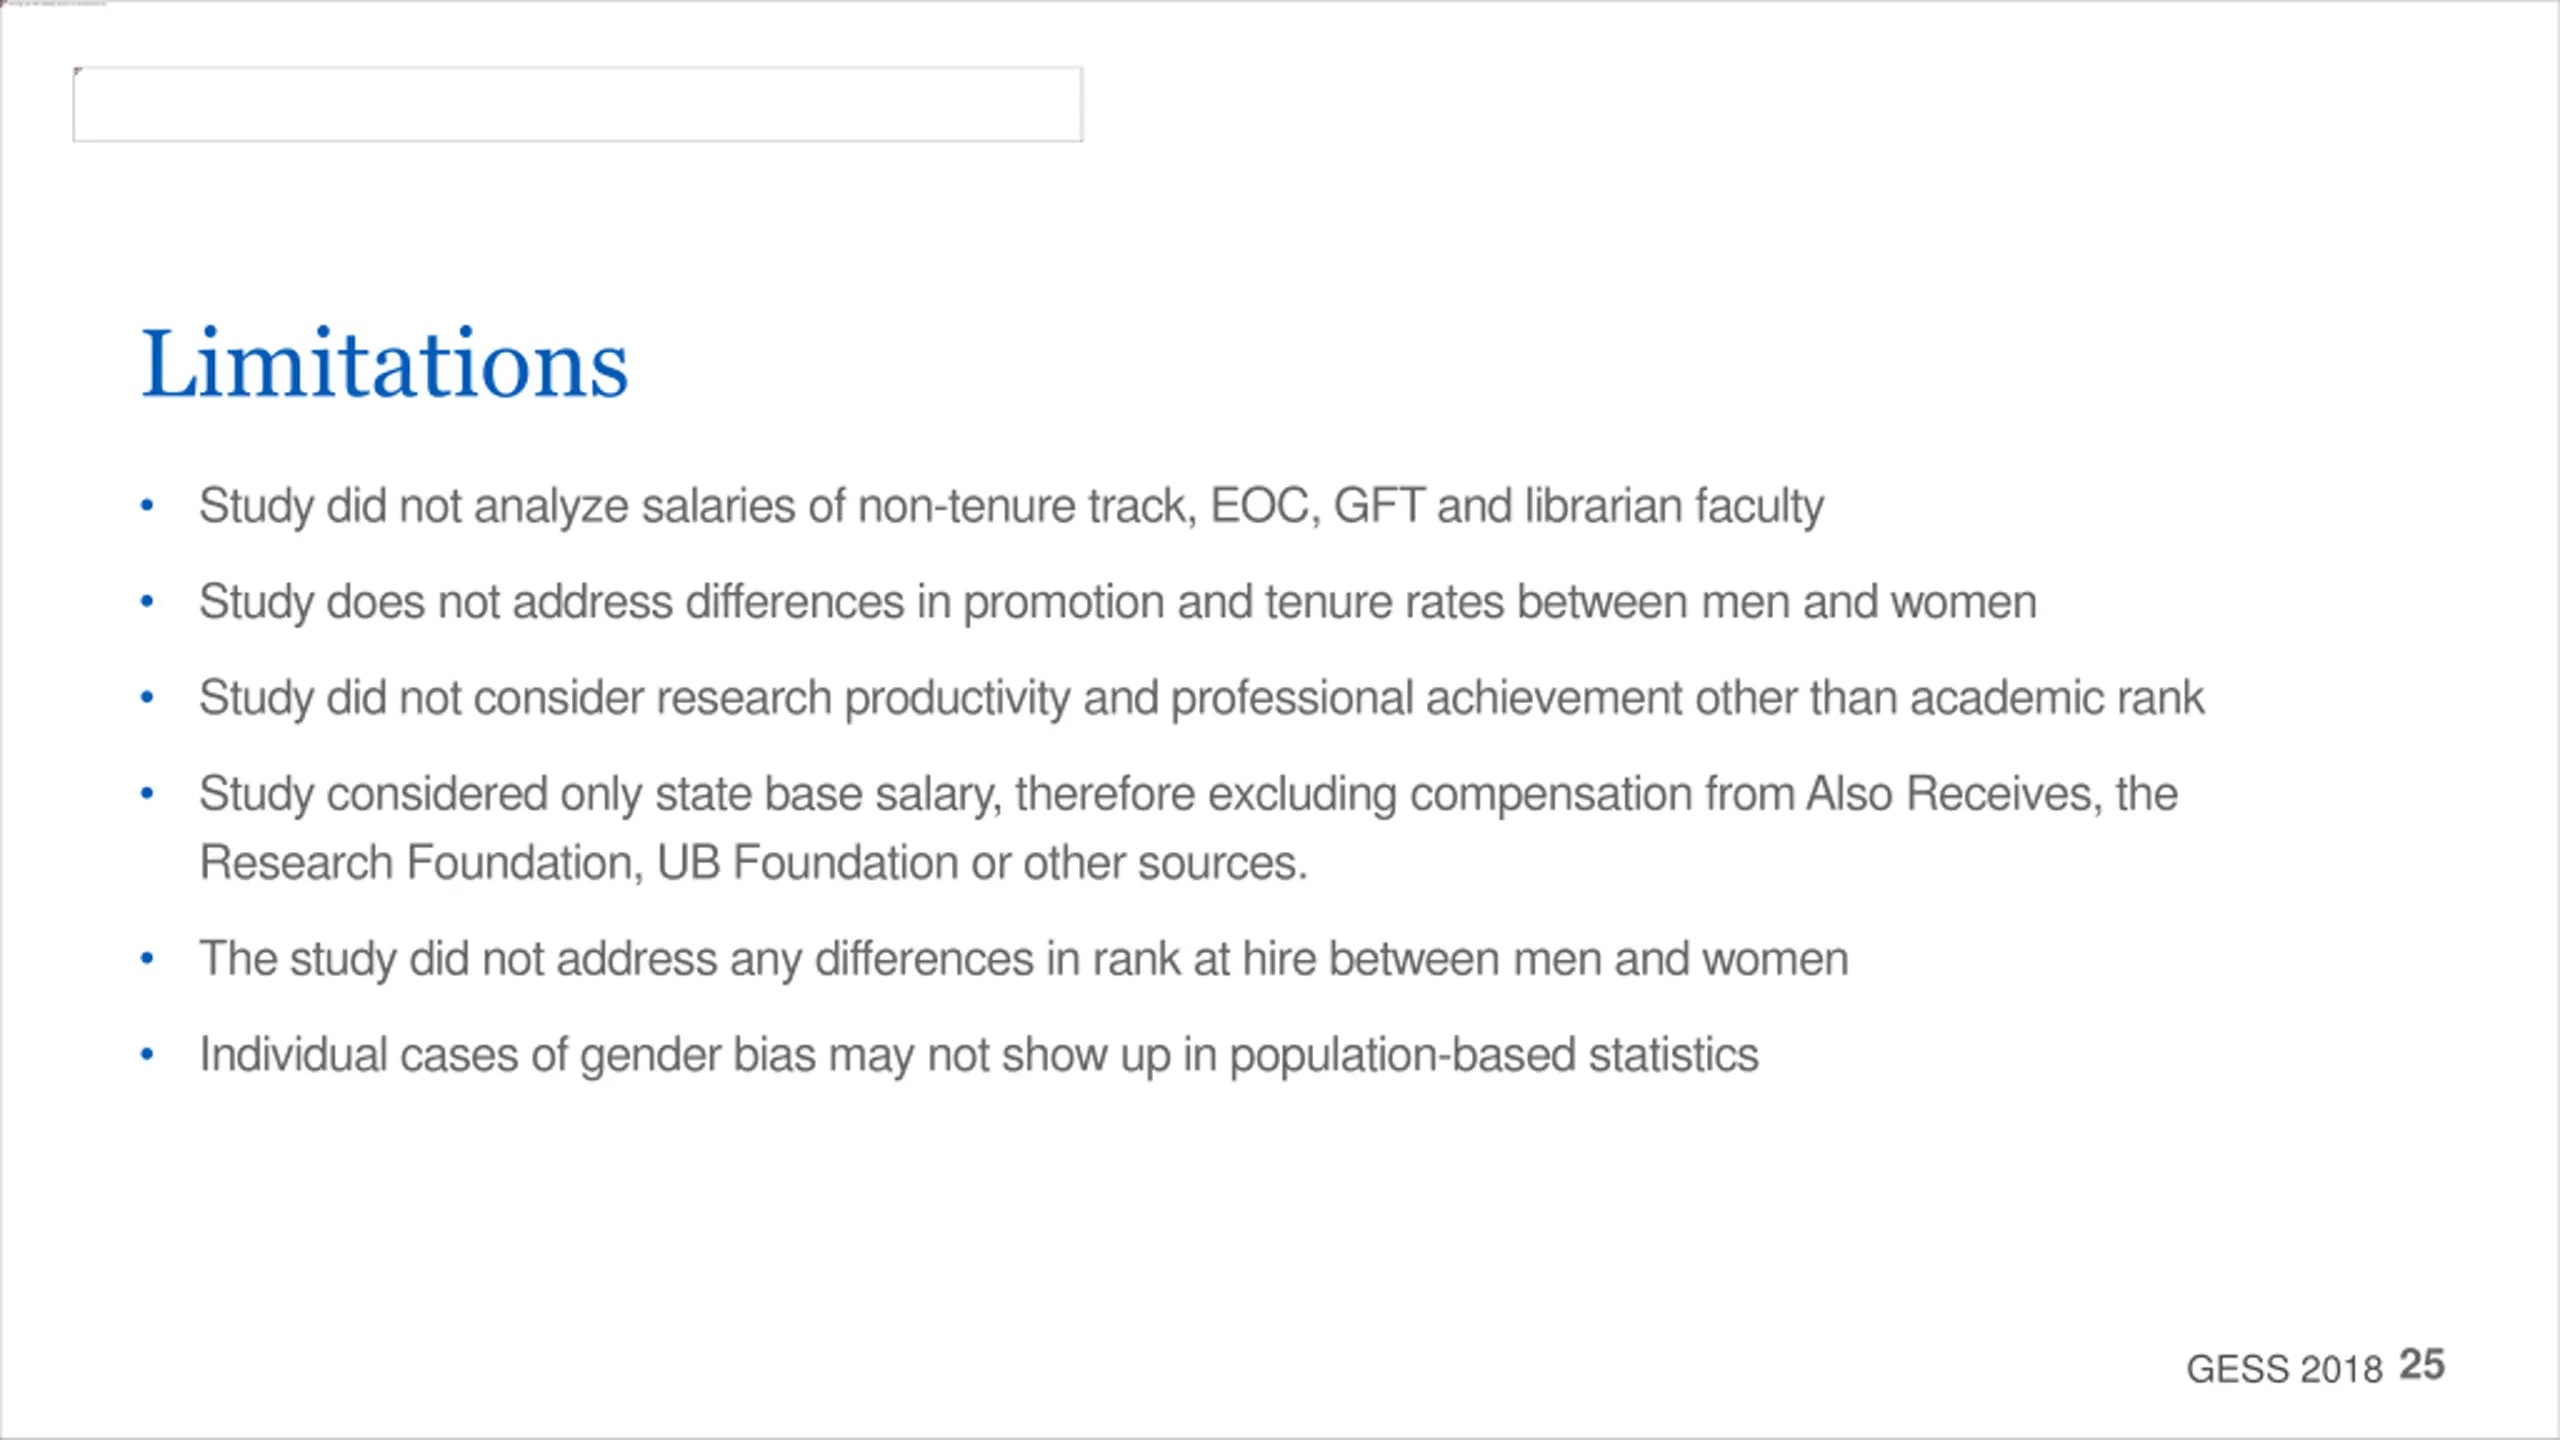2560x1440 pixels.
Task: Click the bullet dot before "Study did not analyze salaries"
Action: (x=147, y=505)
